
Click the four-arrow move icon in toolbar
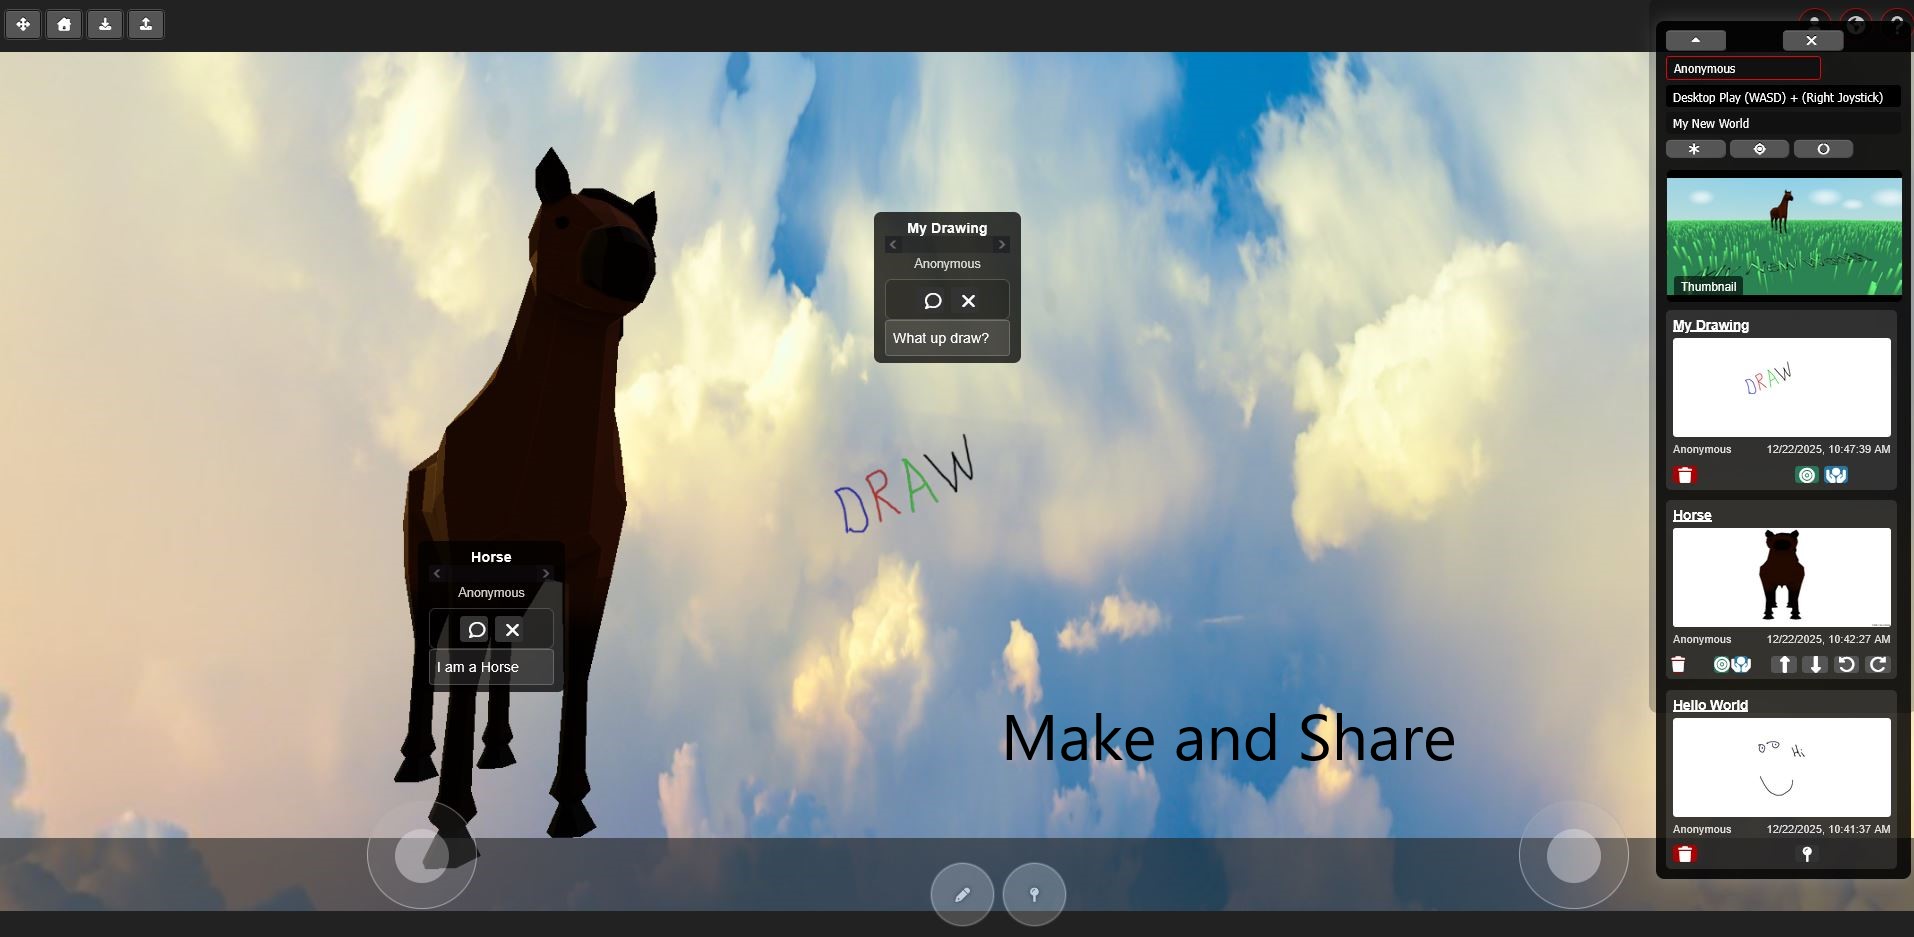coord(23,24)
